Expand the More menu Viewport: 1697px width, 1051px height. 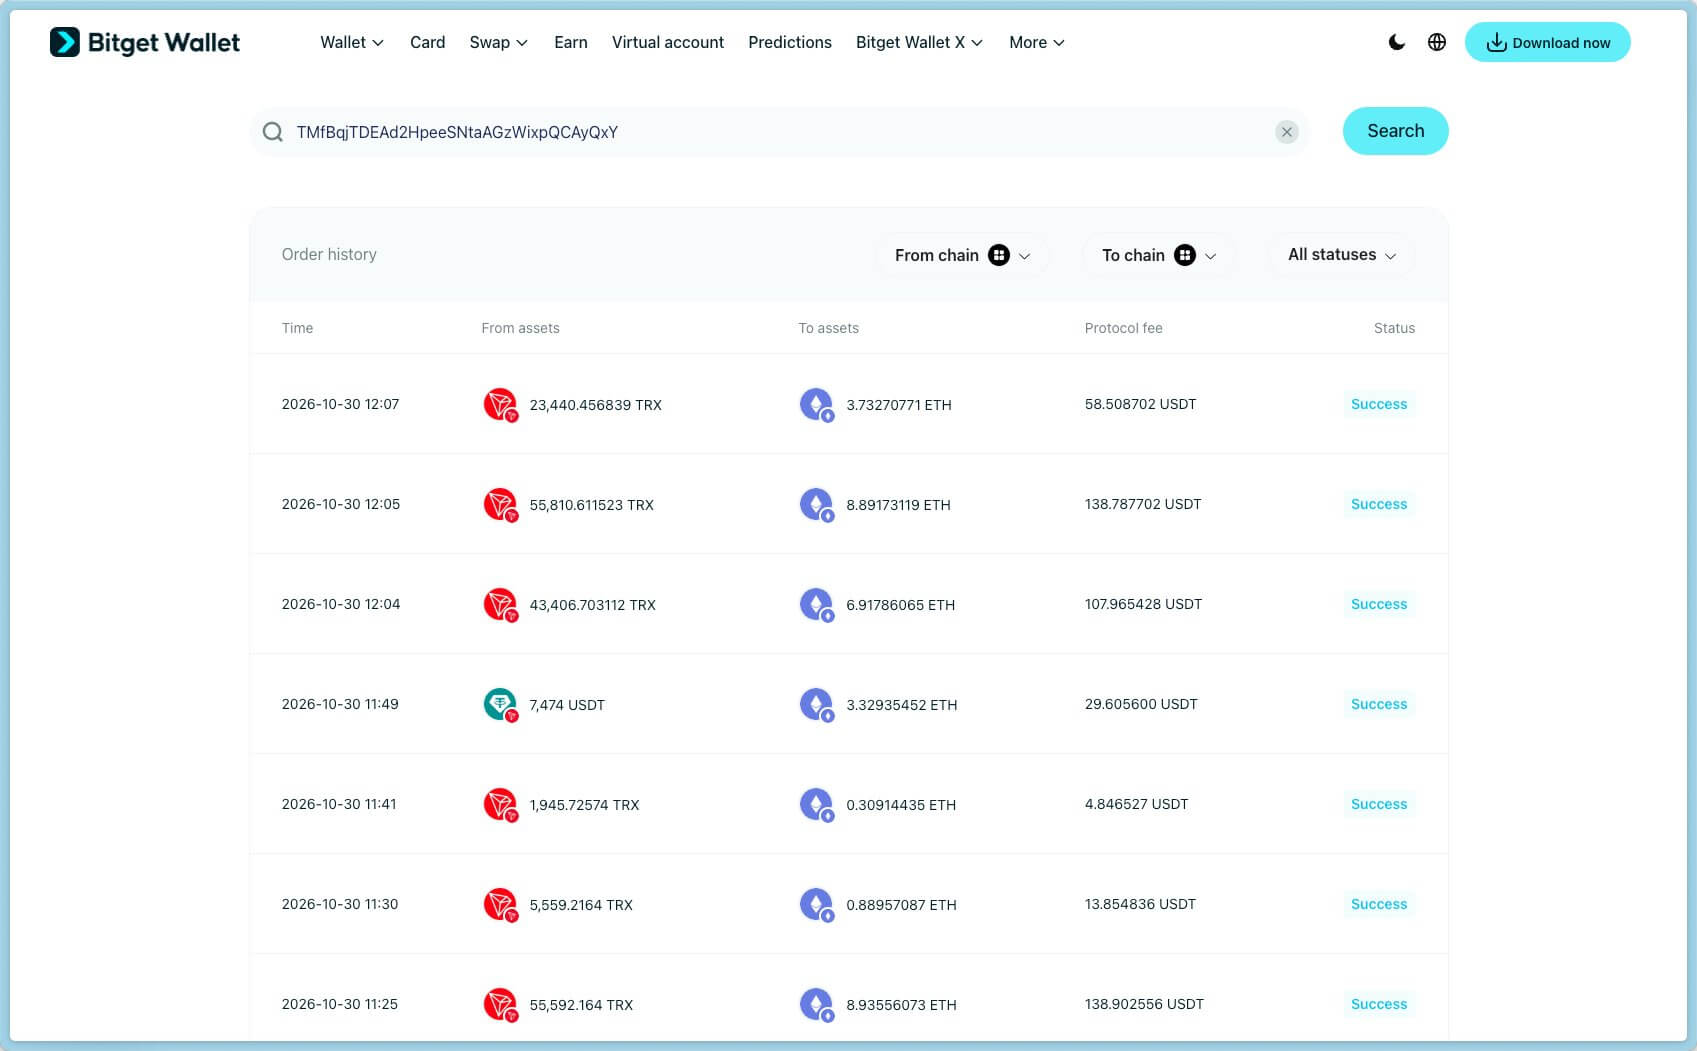coord(1037,42)
